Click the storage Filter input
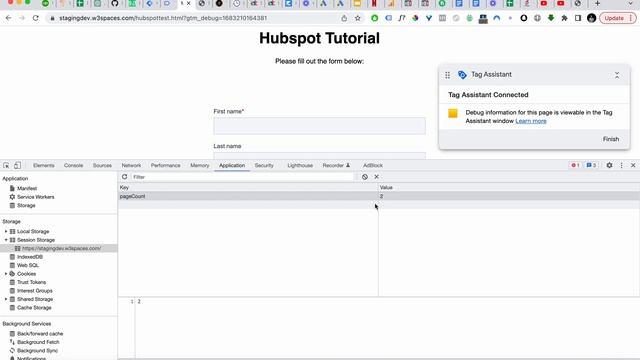The width and height of the screenshot is (640, 360). pos(242,177)
